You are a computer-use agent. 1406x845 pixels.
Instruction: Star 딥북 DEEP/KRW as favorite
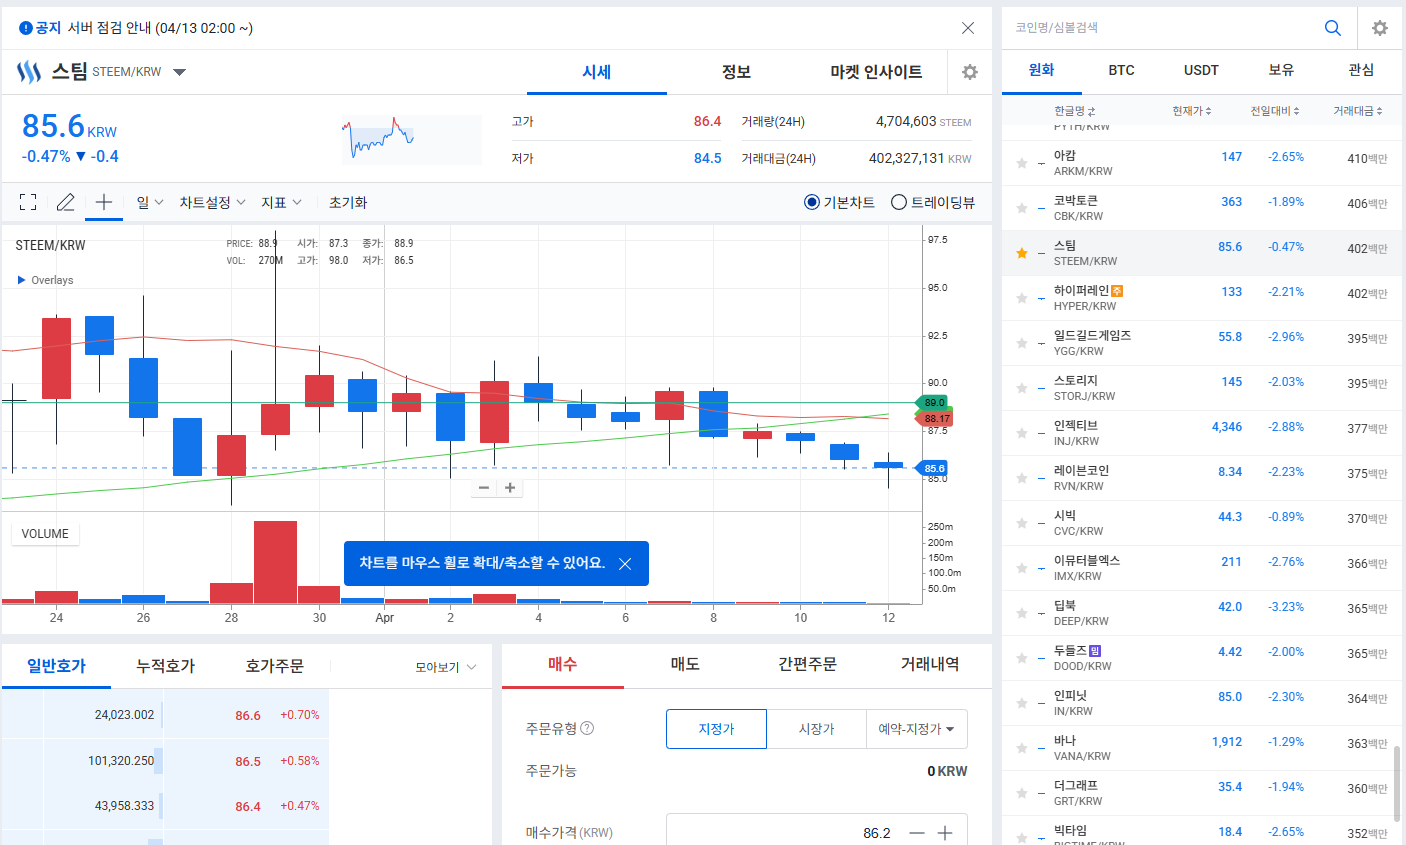[x=1022, y=613]
